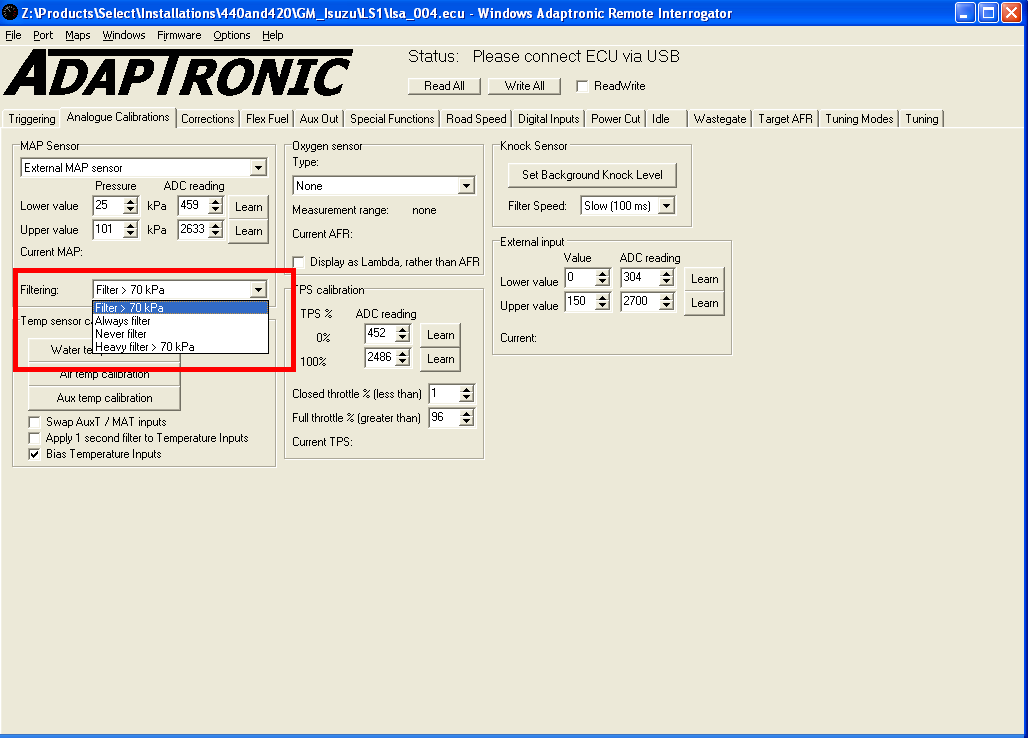Click the MAP upper ADC reading field
Image resolution: width=1028 pixels, height=738 pixels.
click(194, 230)
